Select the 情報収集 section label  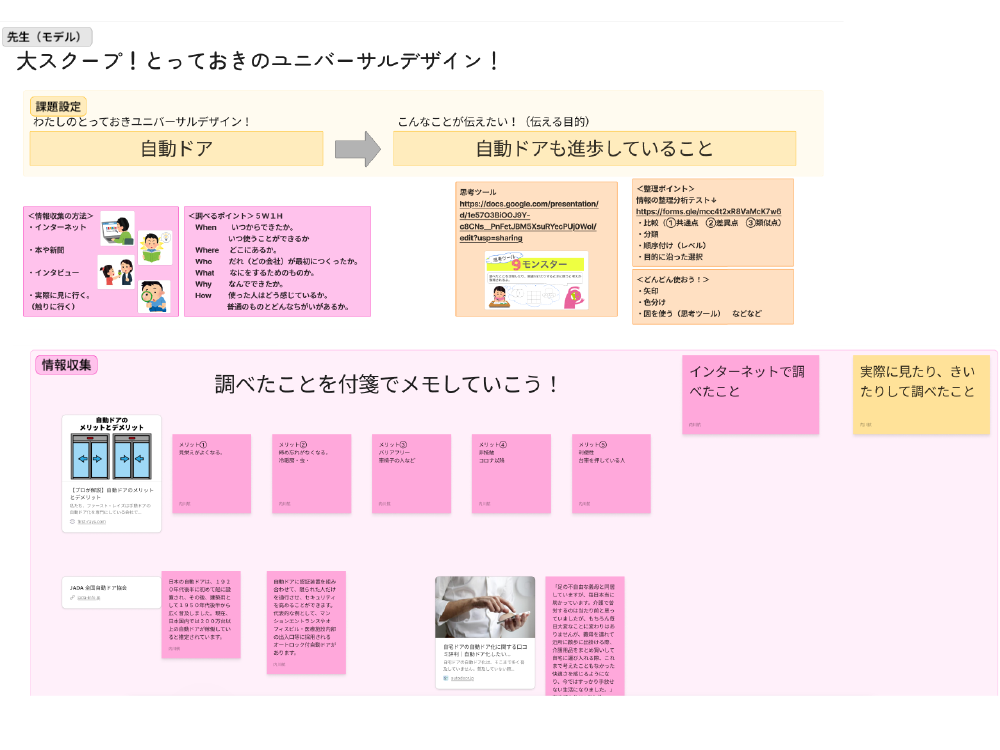[x=66, y=365]
